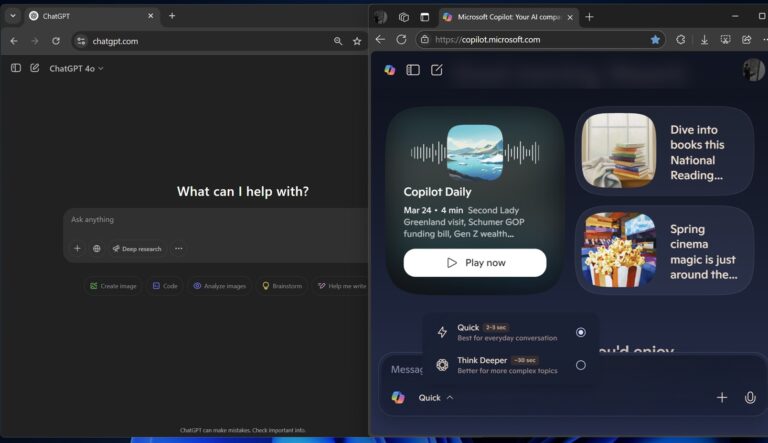Click the Create image suggestion chip

pyautogui.click(x=113, y=286)
